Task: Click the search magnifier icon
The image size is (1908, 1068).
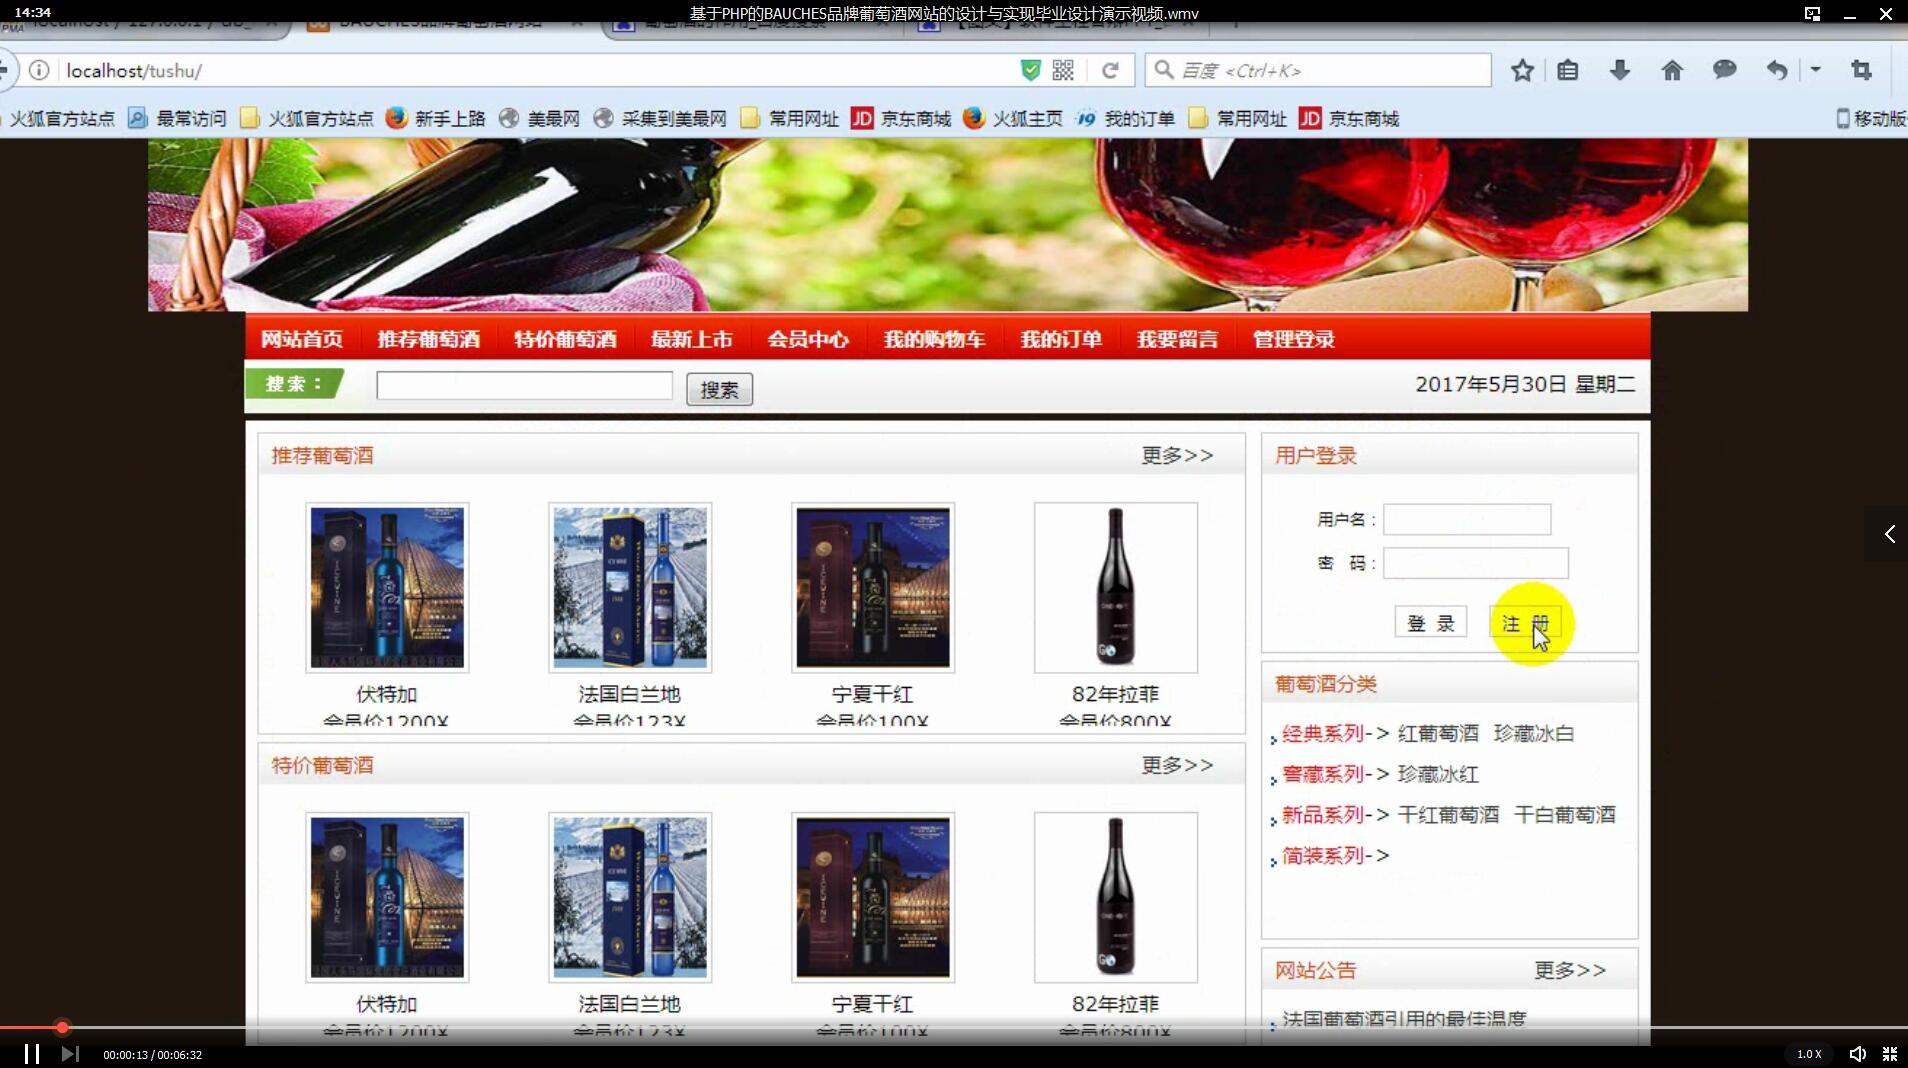Action: coord(1163,69)
